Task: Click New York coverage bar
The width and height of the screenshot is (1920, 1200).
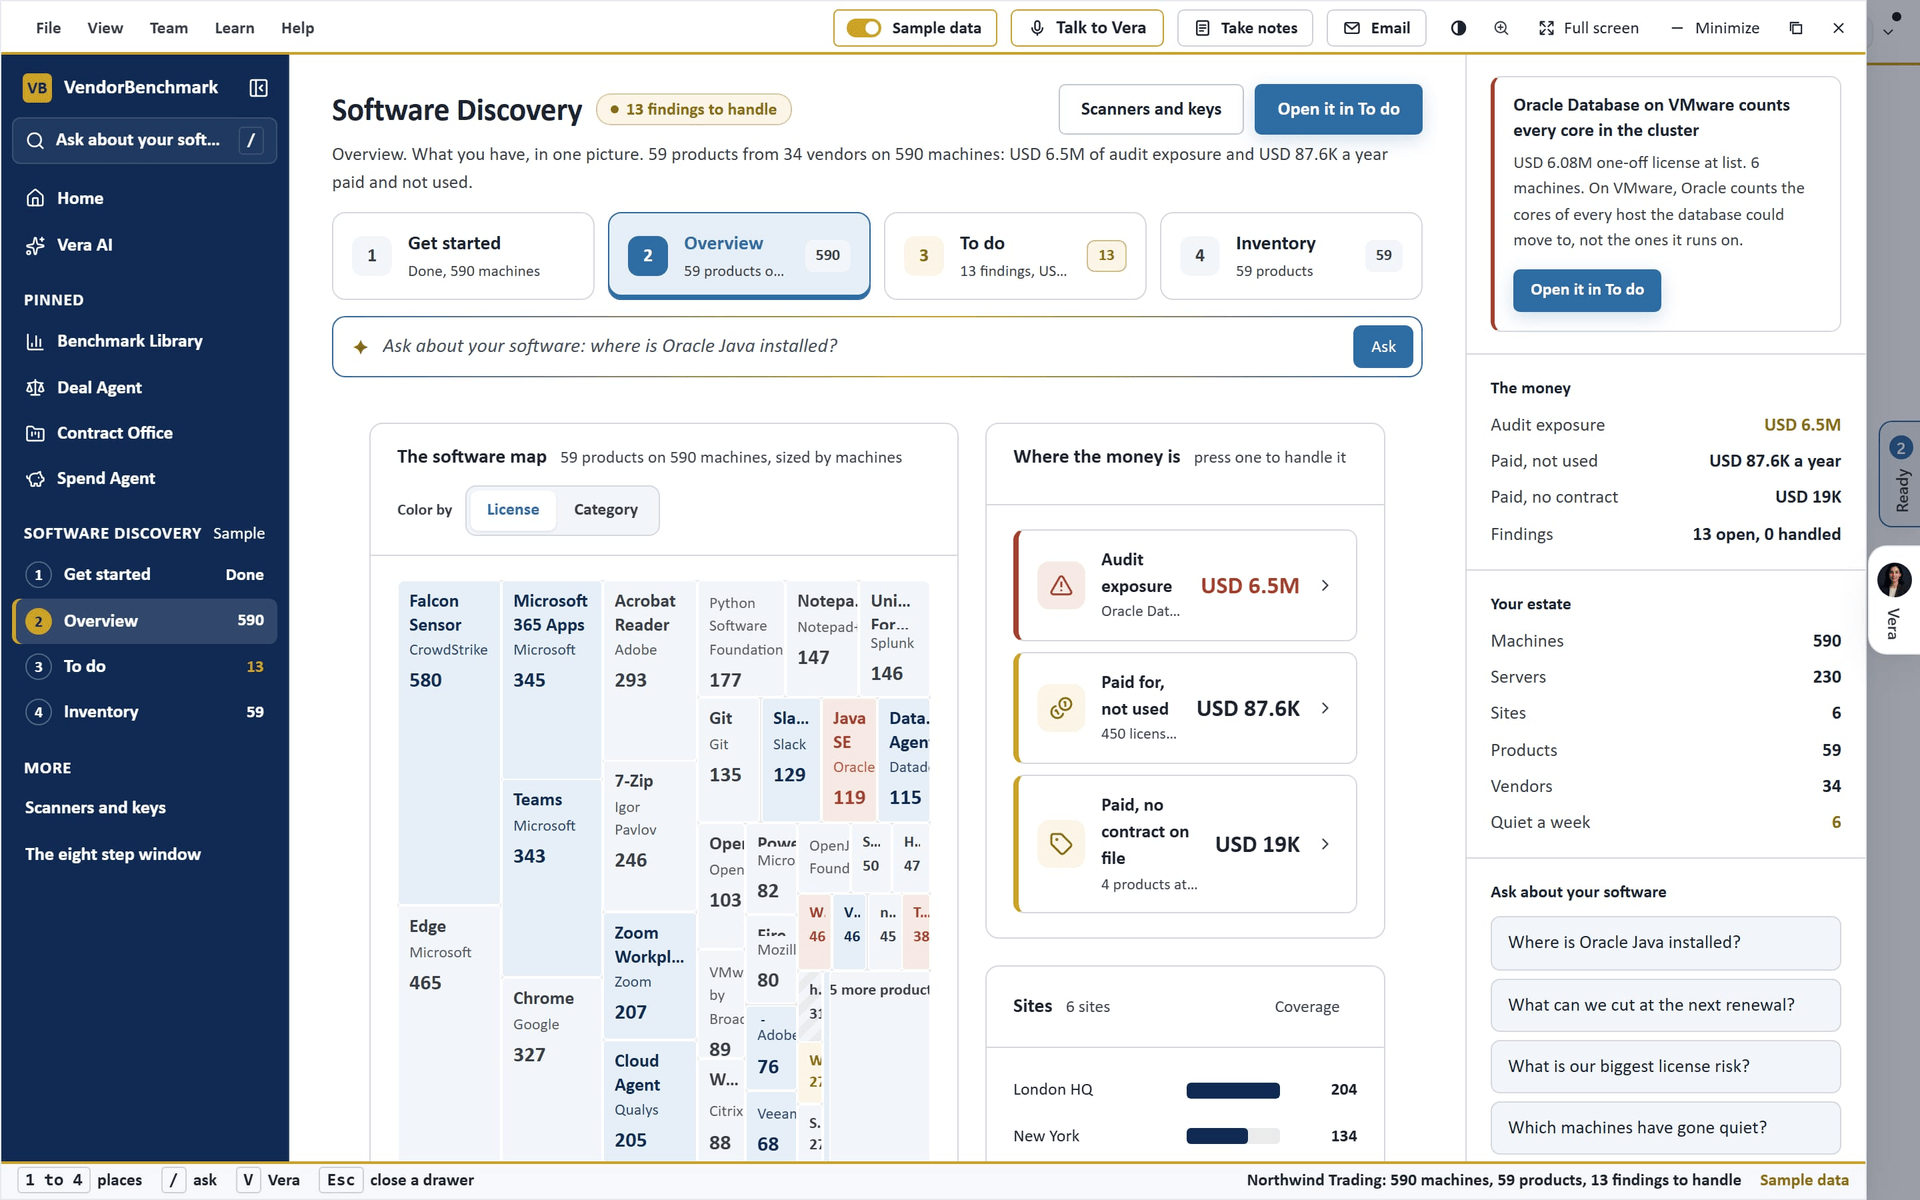Action: (1232, 1136)
